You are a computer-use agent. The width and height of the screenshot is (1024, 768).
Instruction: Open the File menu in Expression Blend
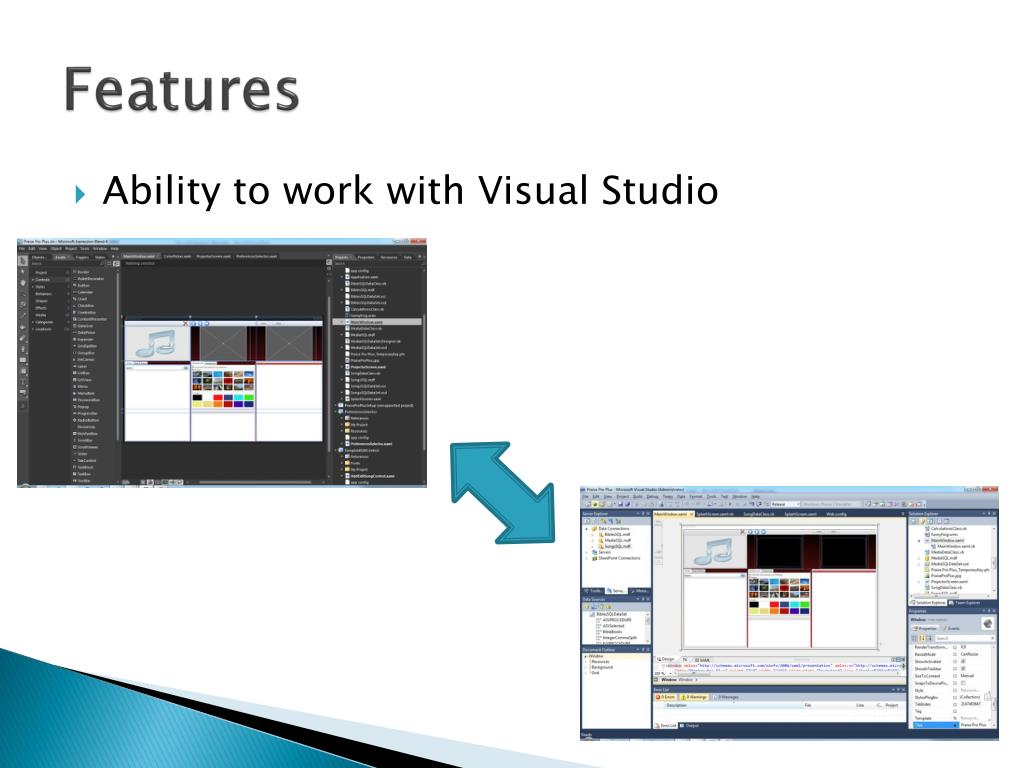coord(22,249)
